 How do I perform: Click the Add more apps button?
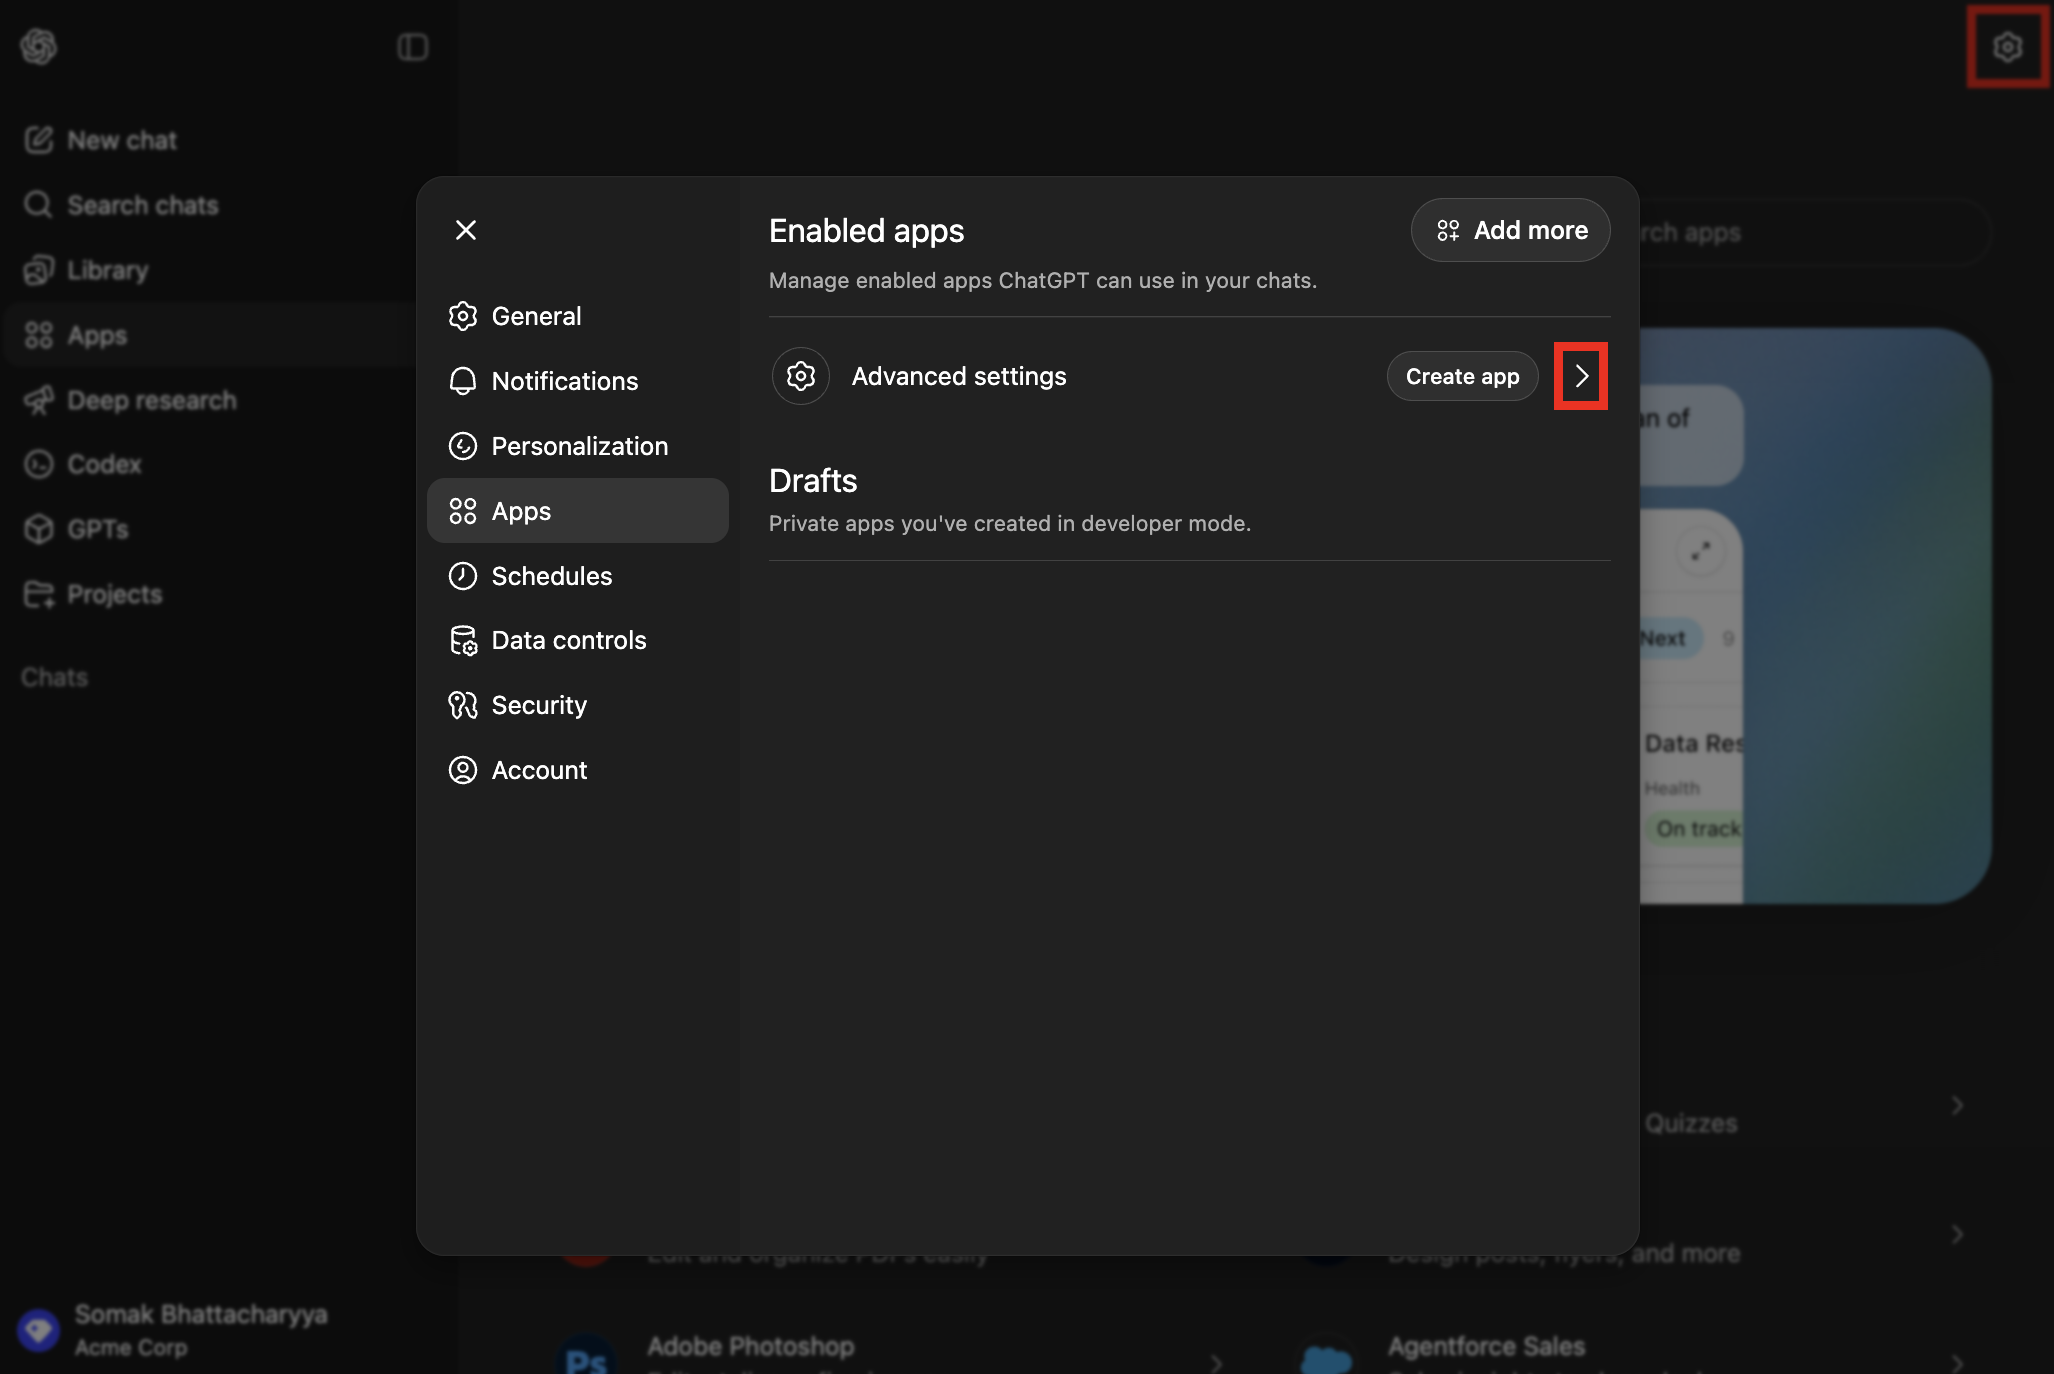tap(1510, 230)
